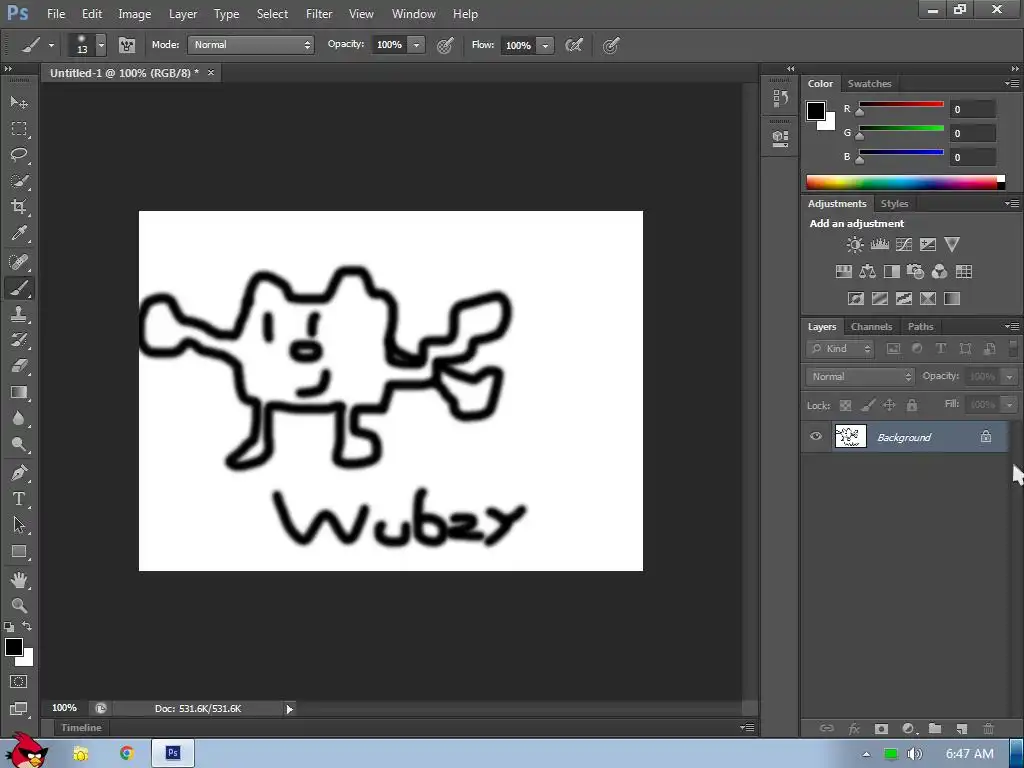Open the Filter menu
Image resolution: width=1024 pixels, height=768 pixels.
point(319,14)
